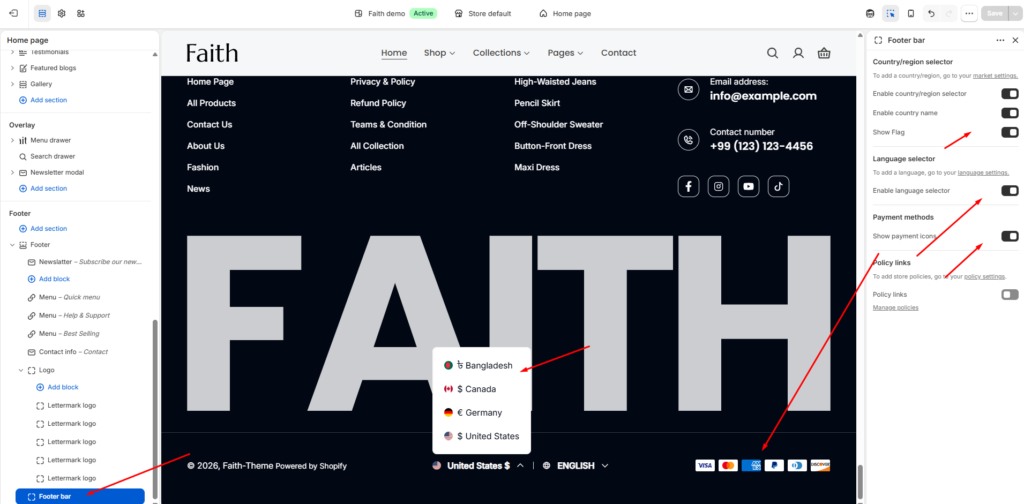
Task: Open the market settings link
Action: (995, 76)
